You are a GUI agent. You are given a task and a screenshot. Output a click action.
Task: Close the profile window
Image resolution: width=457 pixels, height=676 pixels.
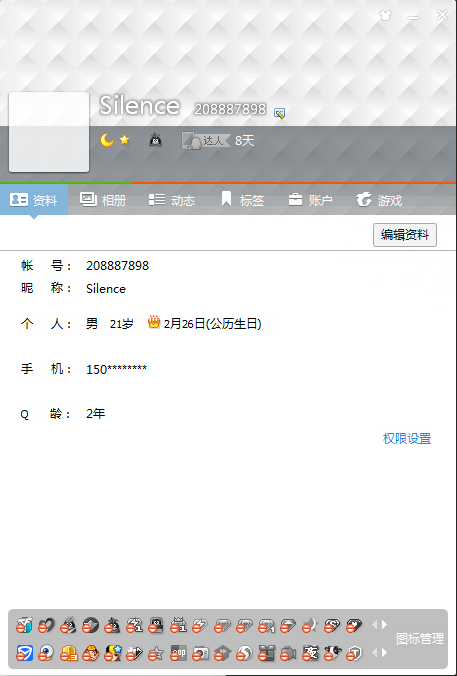tap(442, 15)
